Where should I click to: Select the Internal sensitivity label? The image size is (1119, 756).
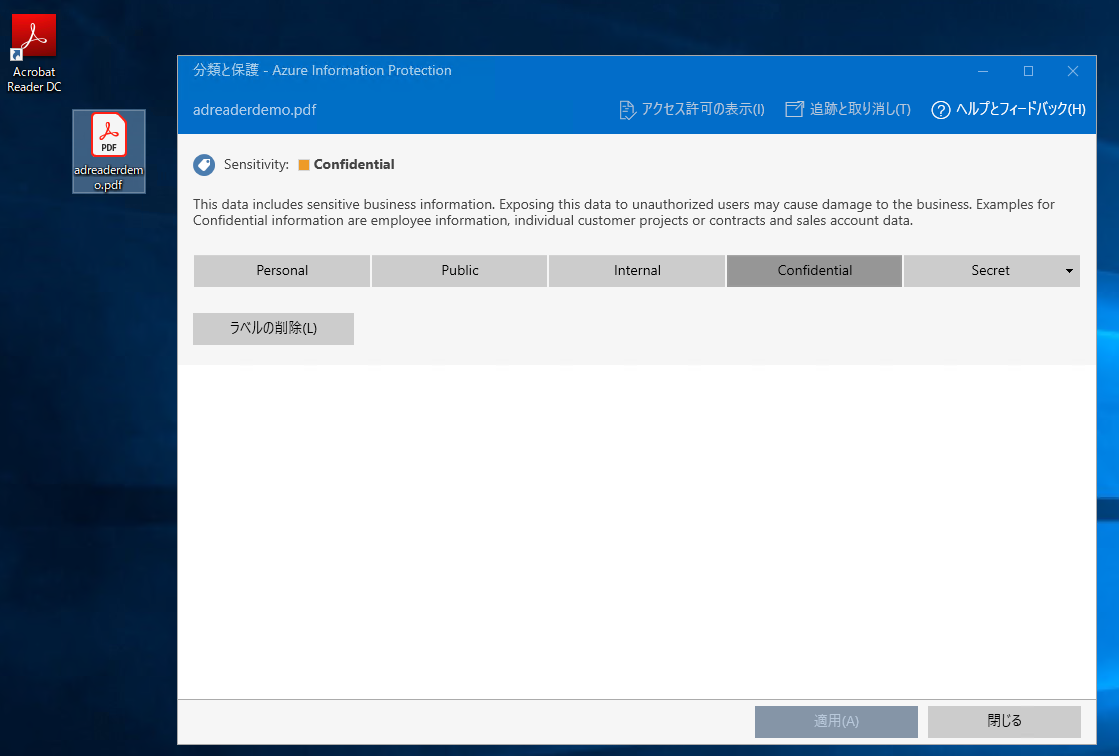pos(636,271)
